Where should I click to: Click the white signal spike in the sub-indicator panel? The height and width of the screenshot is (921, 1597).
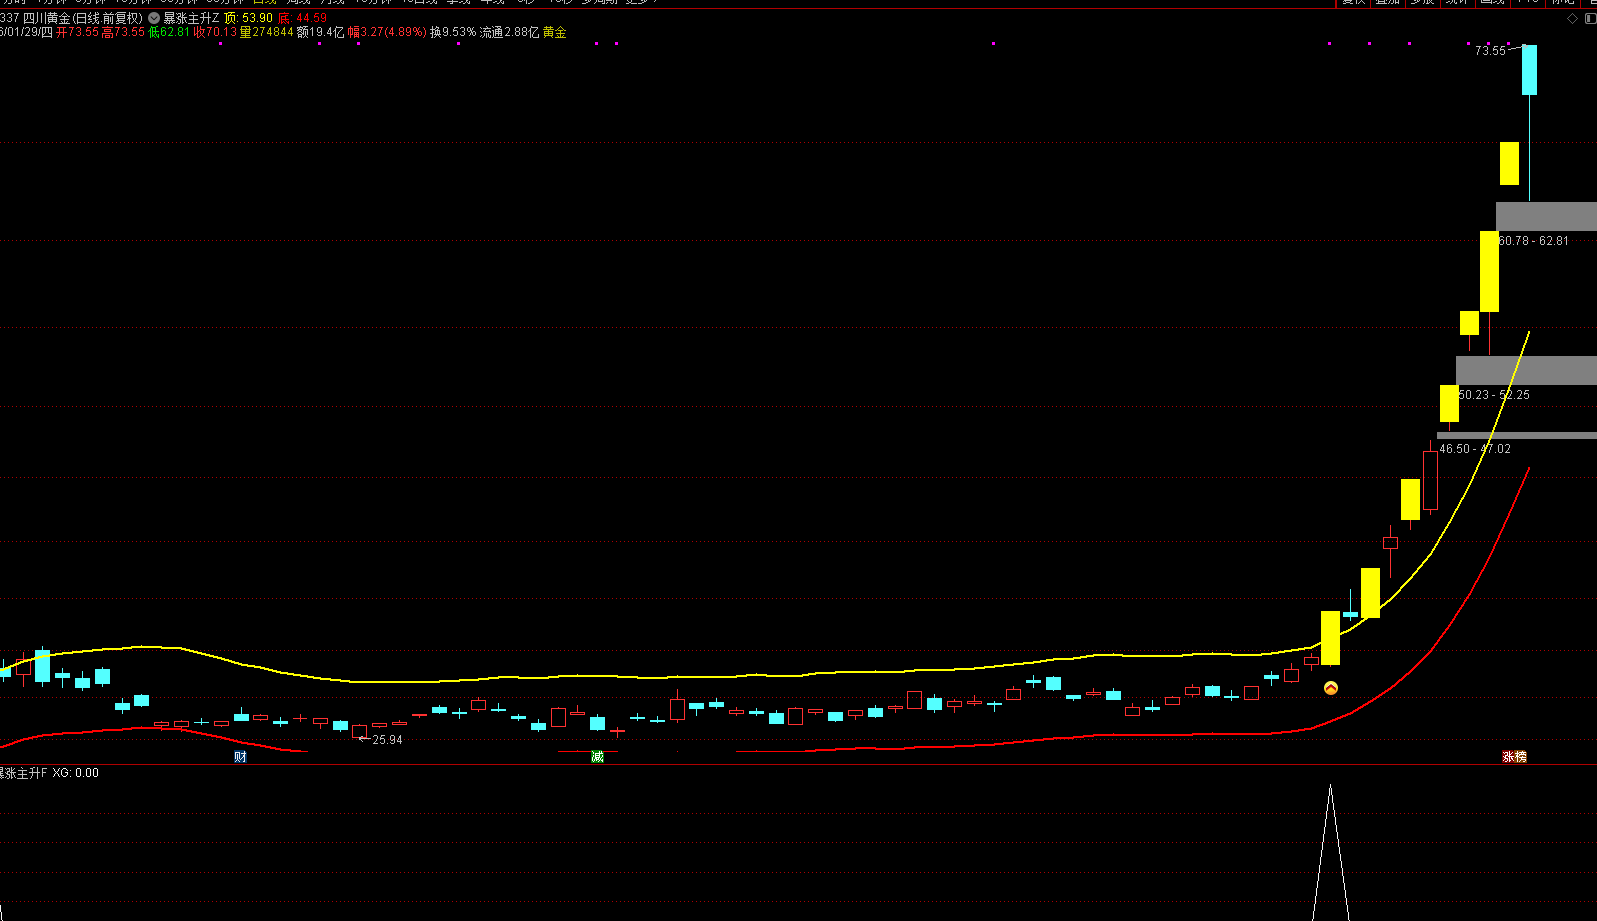(x=1331, y=852)
